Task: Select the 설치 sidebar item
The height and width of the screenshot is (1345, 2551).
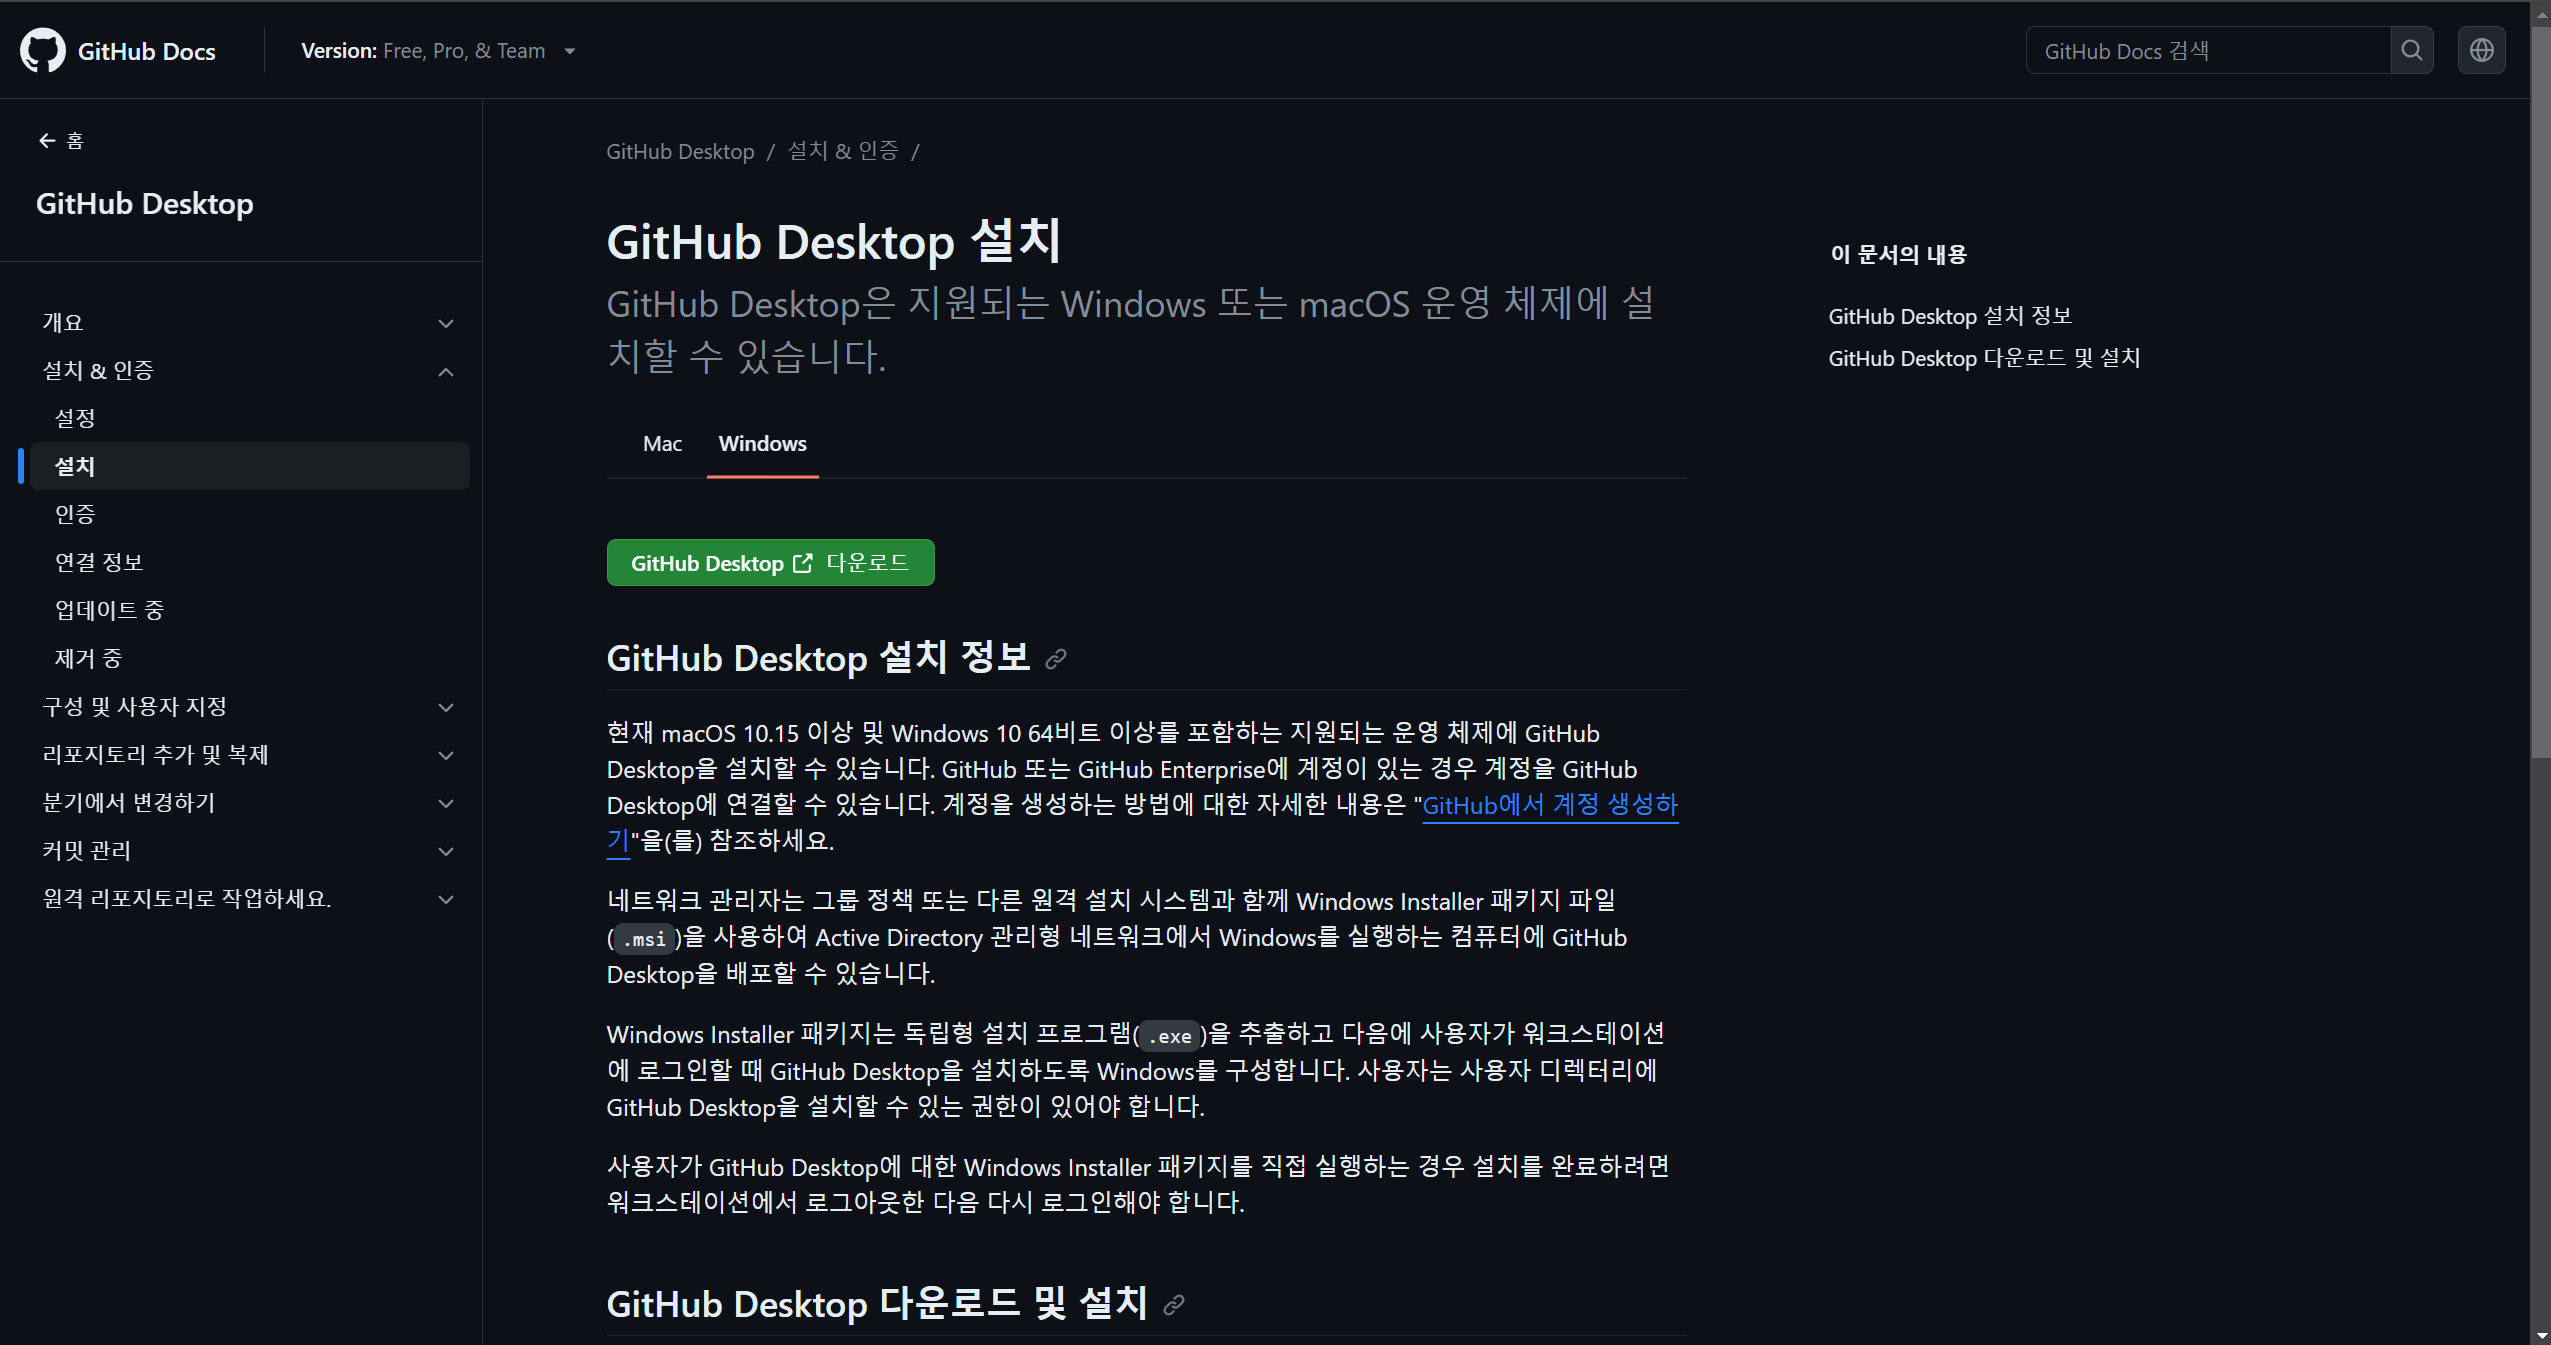Action: point(250,466)
